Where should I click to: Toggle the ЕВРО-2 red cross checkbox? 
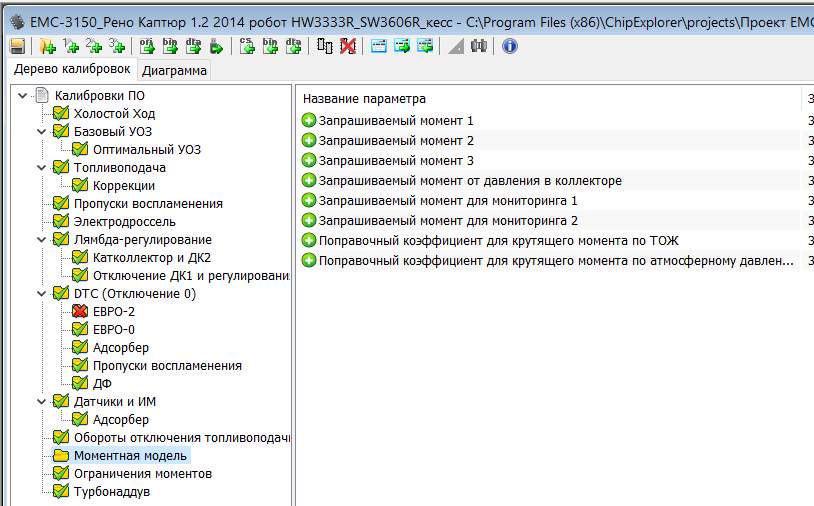pos(80,312)
